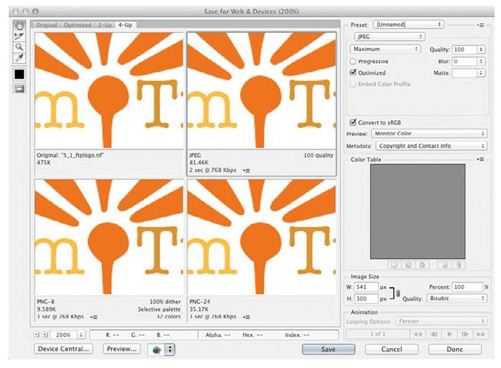Uncheck the Optimized checkbox
This screenshot has height=368, width=501.
click(x=353, y=72)
